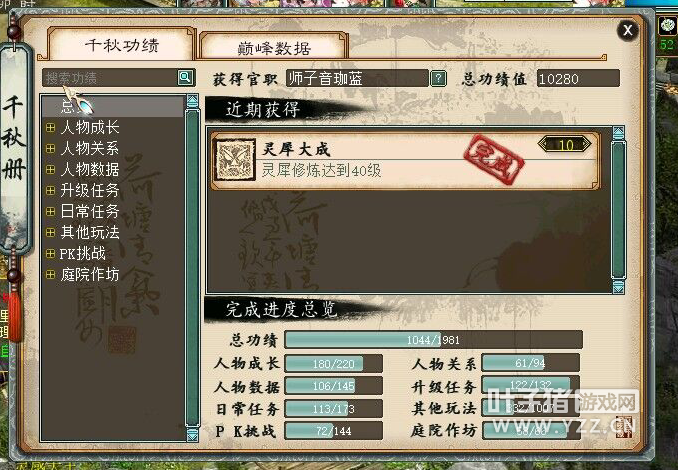Click the 总功绩 progress bar

(x=433, y=340)
